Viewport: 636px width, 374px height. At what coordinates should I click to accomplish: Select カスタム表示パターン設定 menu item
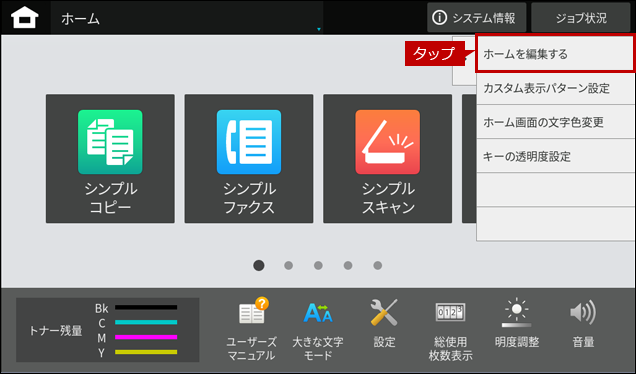tap(555, 88)
